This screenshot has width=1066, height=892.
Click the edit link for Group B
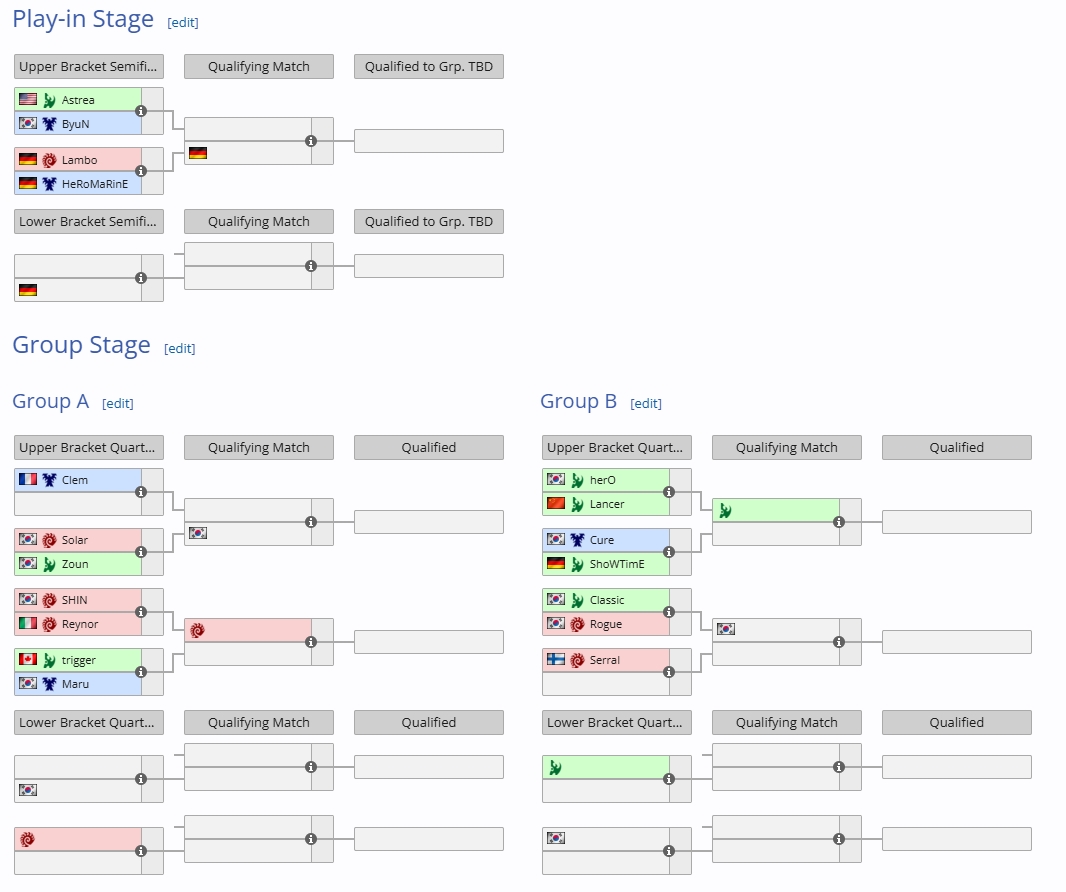click(x=646, y=403)
